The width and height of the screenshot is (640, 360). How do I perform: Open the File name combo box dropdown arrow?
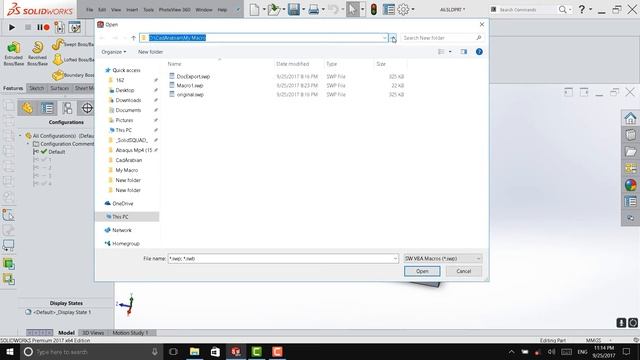(x=395, y=259)
